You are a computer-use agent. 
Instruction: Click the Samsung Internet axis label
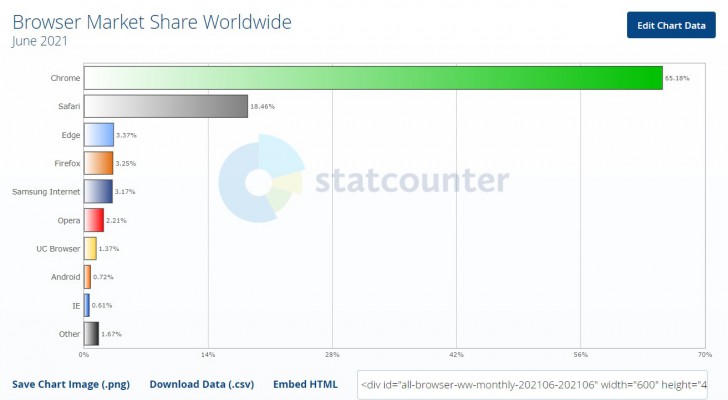click(46, 192)
